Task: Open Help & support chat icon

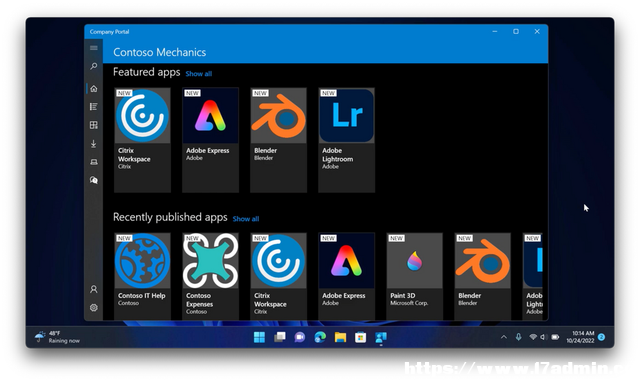Action: [93, 180]
